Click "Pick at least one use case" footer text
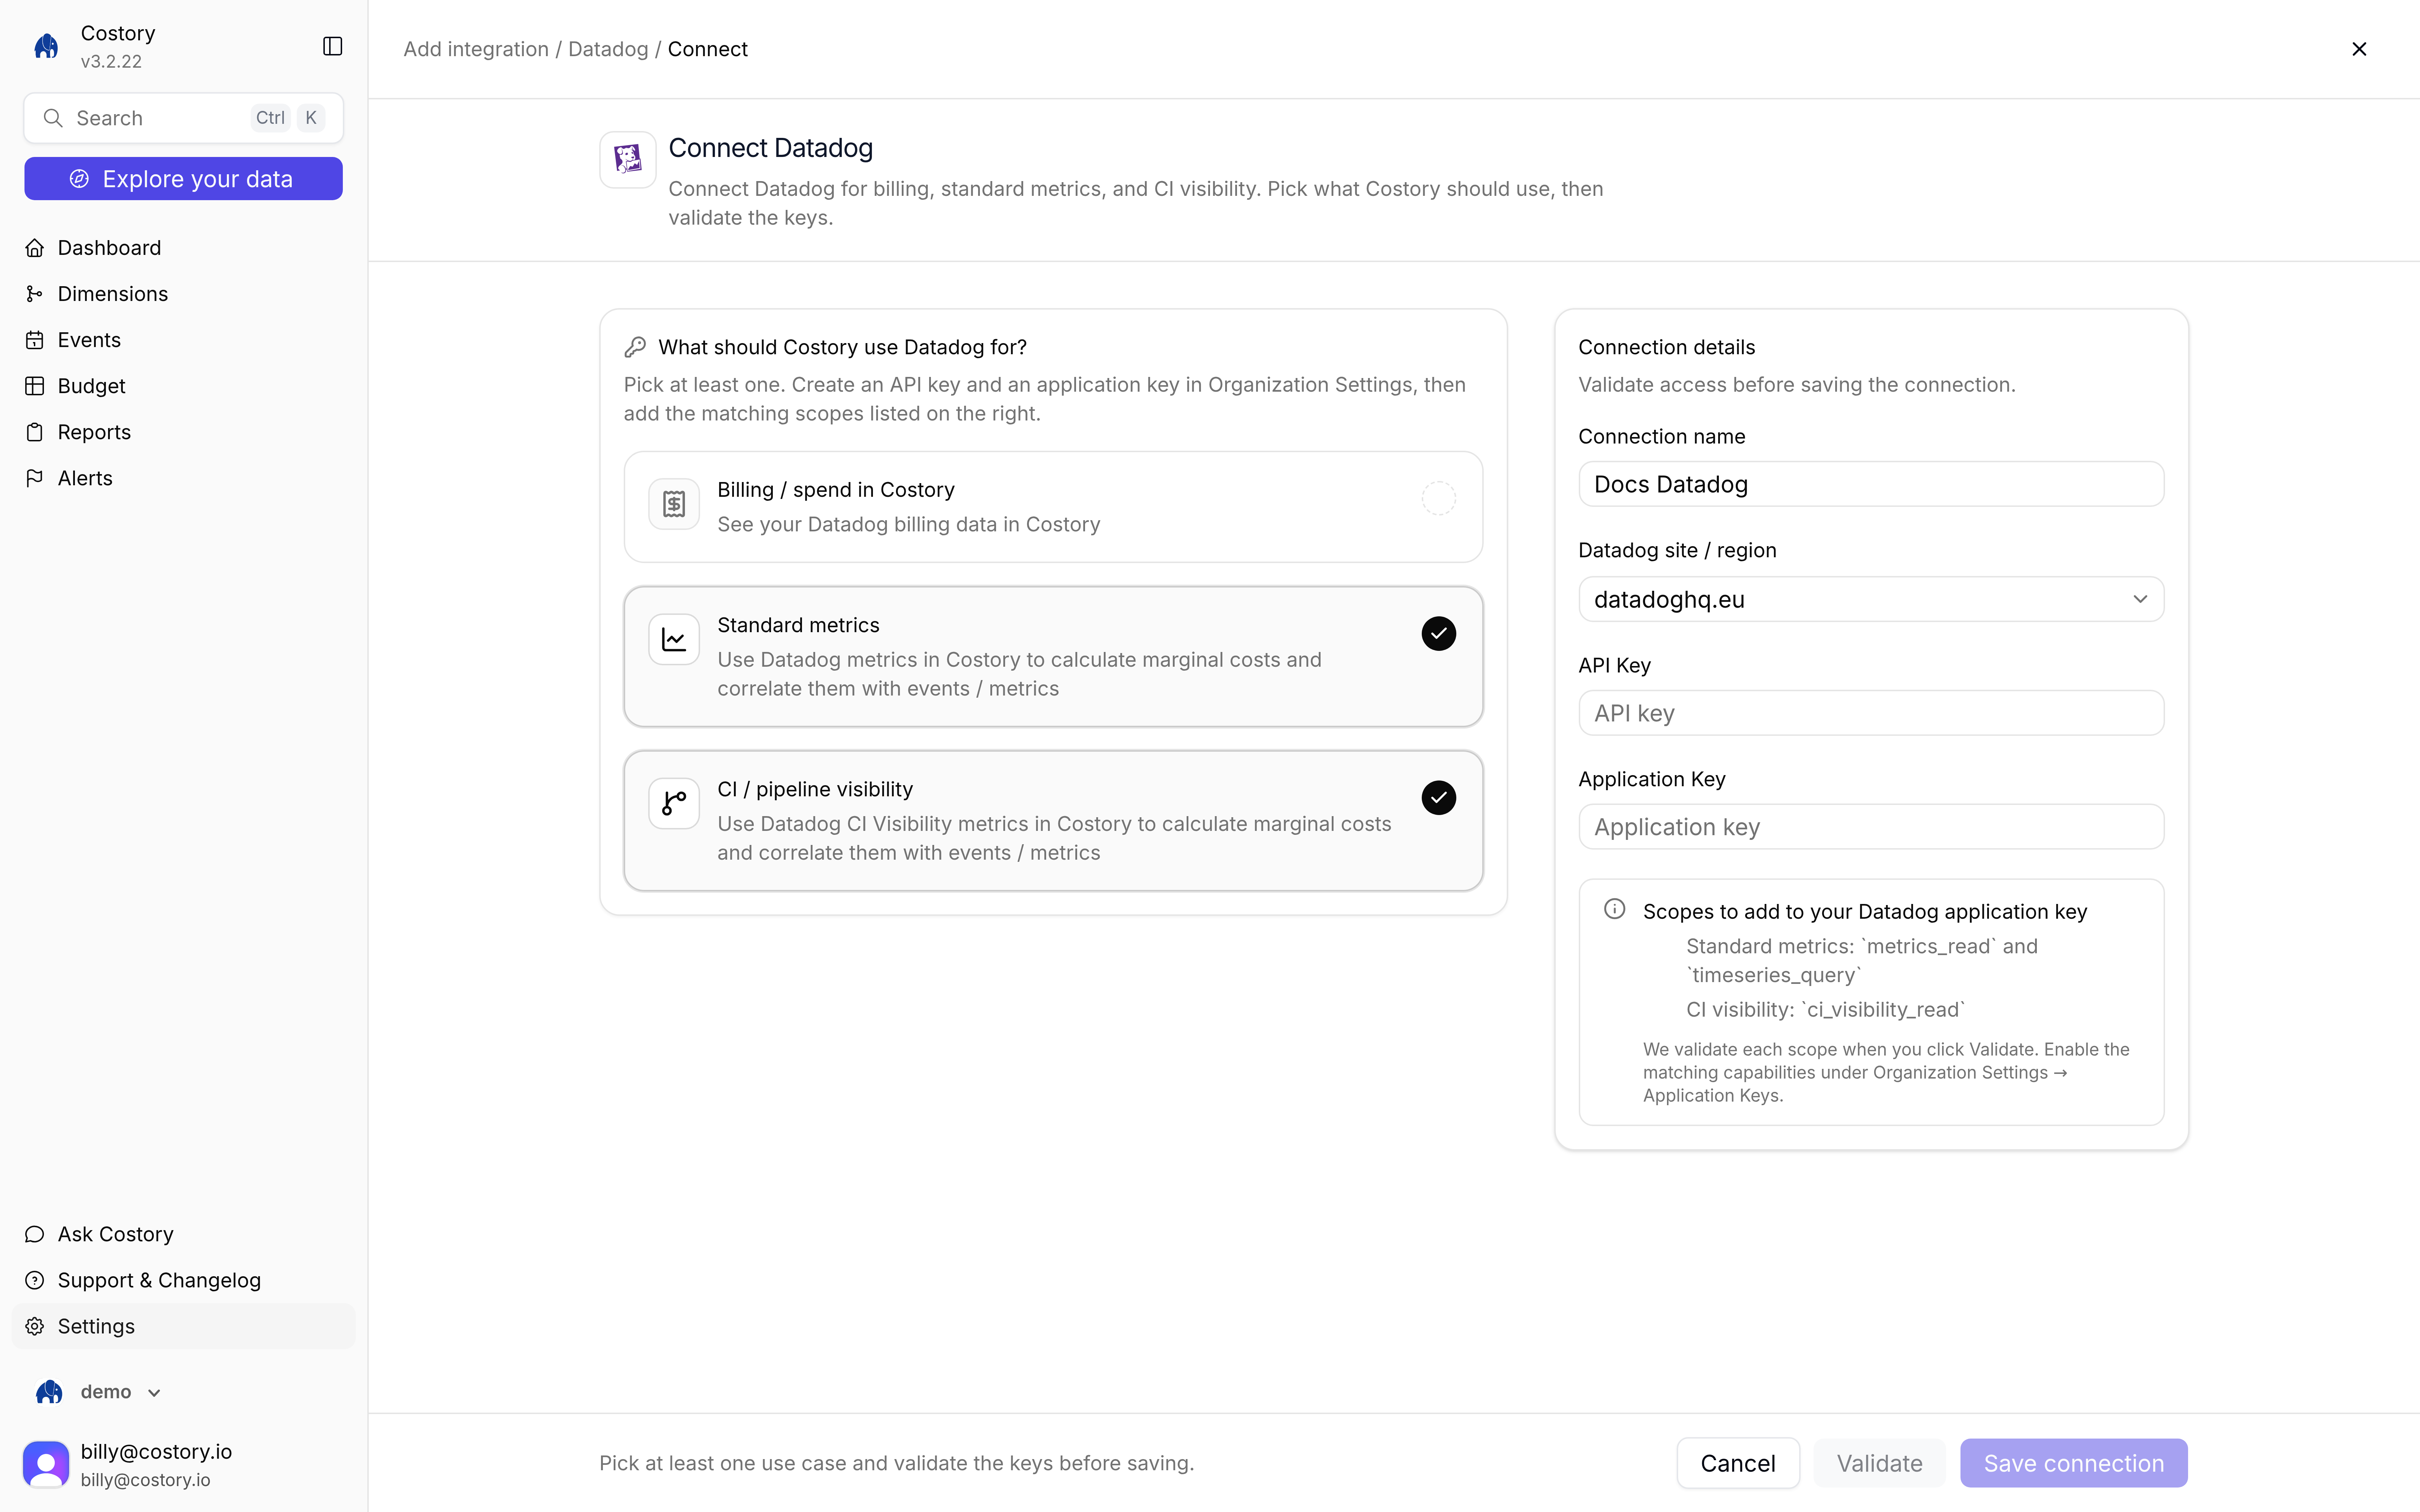The image size is (2420, 1512). pos(897,1463)
